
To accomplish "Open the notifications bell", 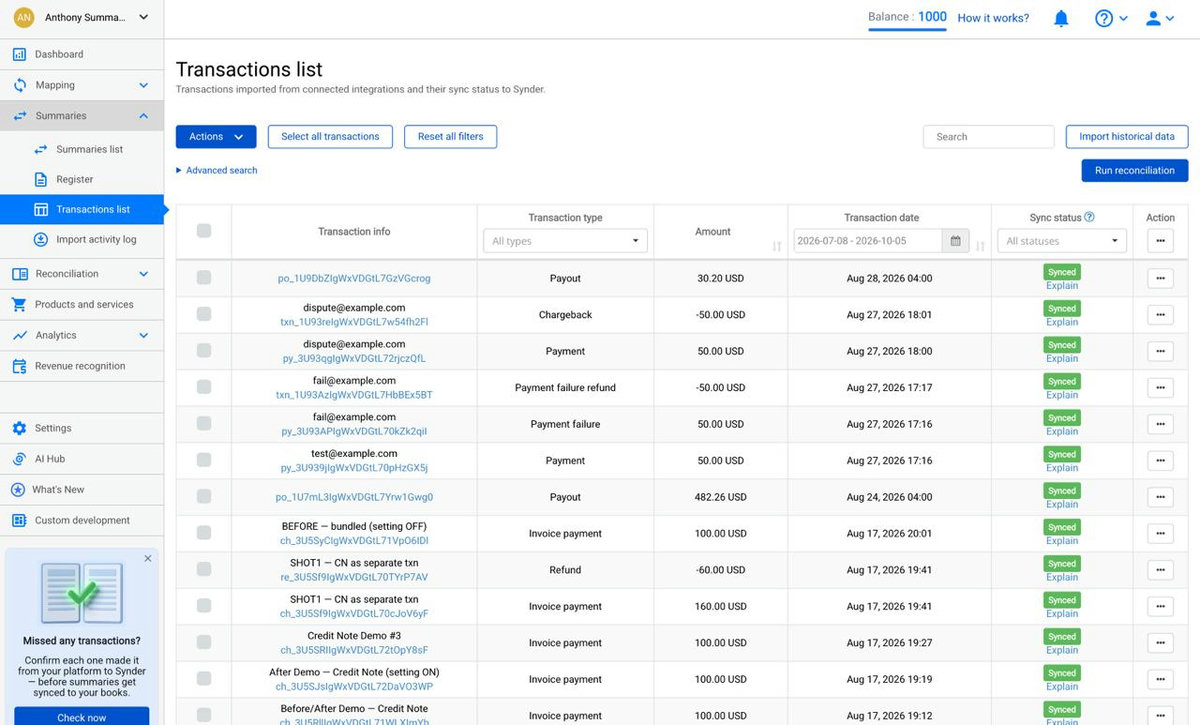I will [x=1061, y=18].
